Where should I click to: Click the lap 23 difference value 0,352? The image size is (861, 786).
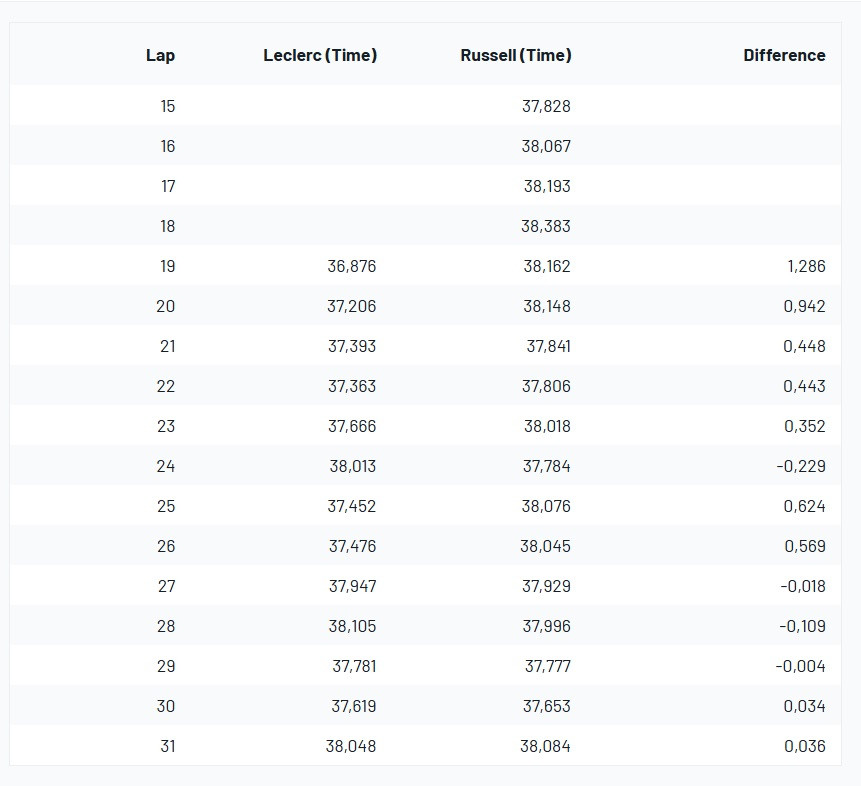click(x=805, y=426)
